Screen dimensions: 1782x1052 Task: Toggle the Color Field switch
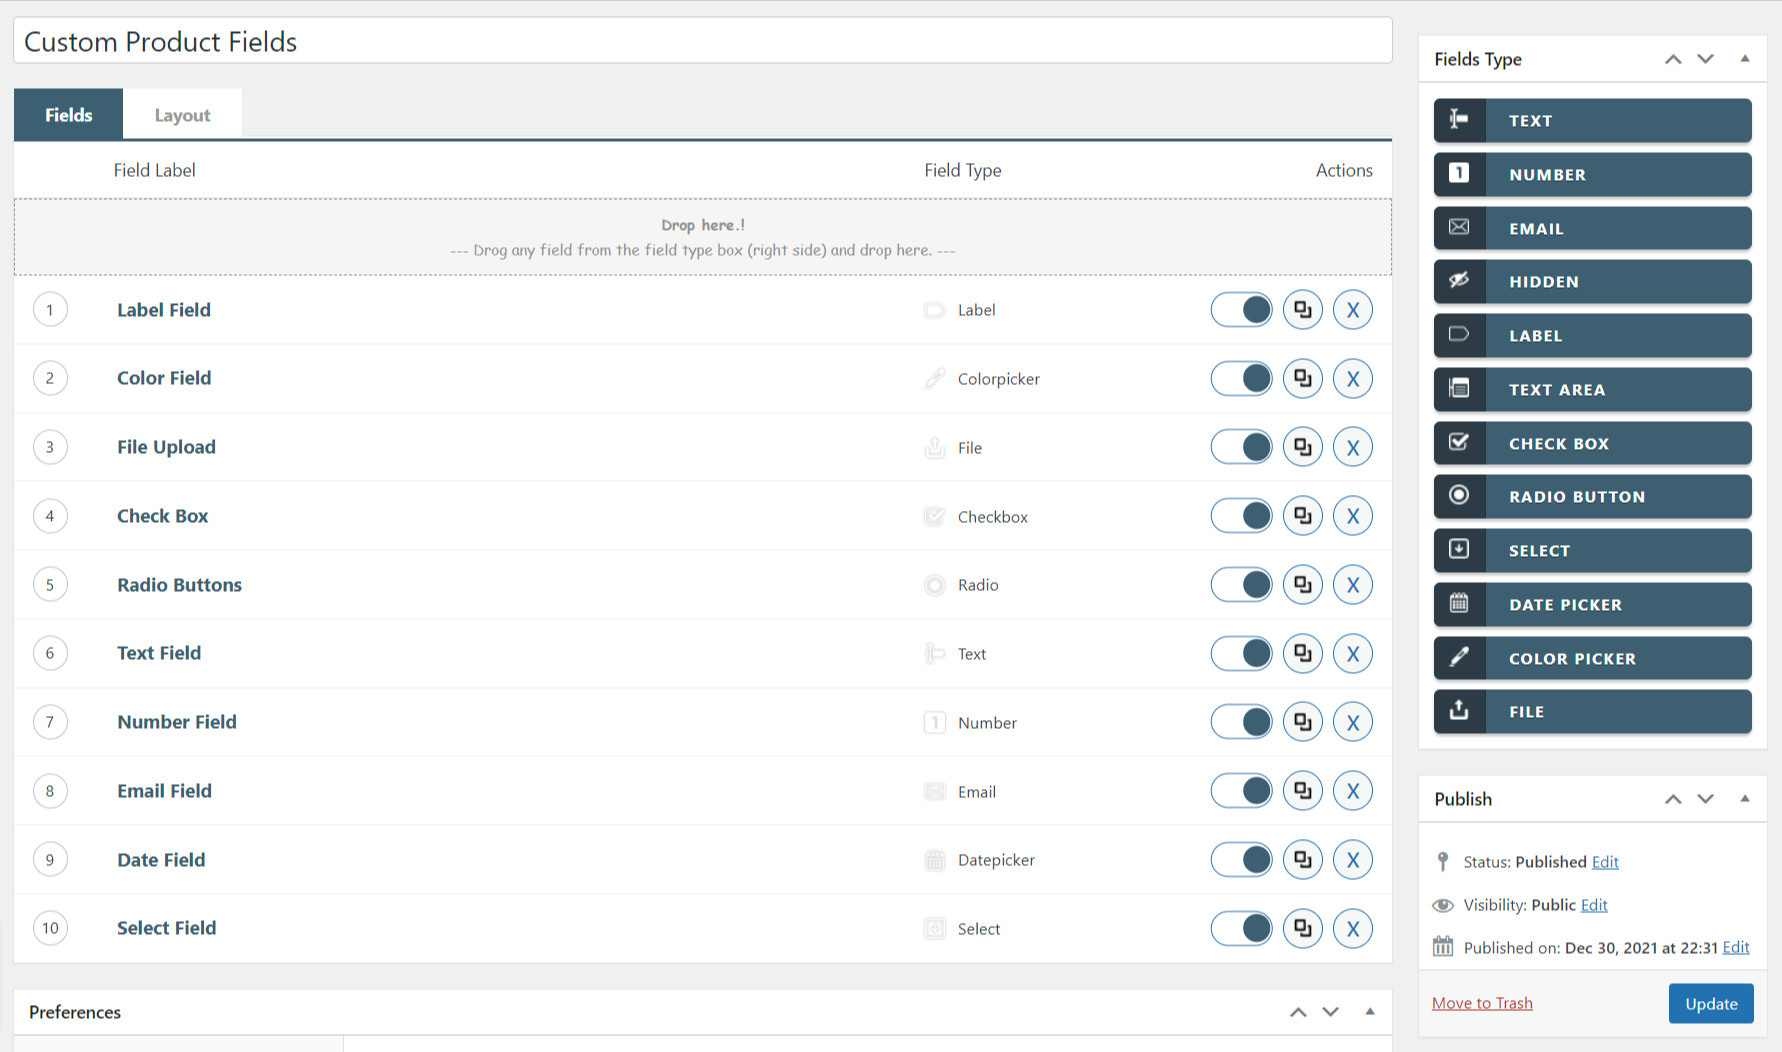(1241, 379)
